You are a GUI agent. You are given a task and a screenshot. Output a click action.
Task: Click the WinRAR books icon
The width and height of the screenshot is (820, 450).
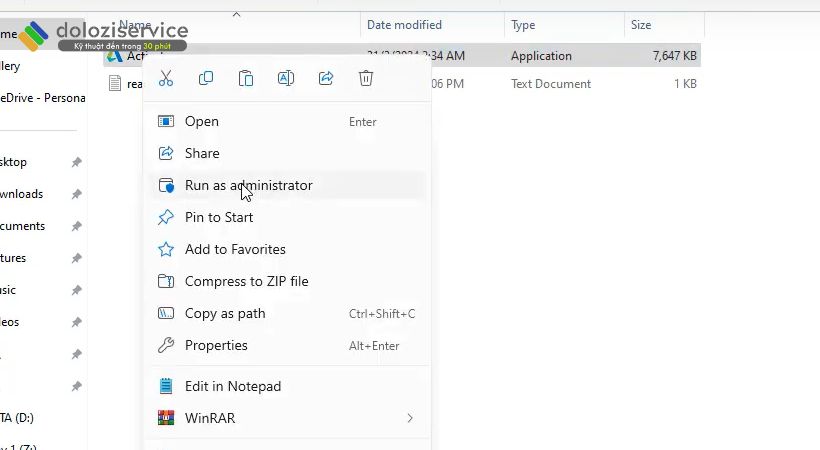[x=166, y=418]
